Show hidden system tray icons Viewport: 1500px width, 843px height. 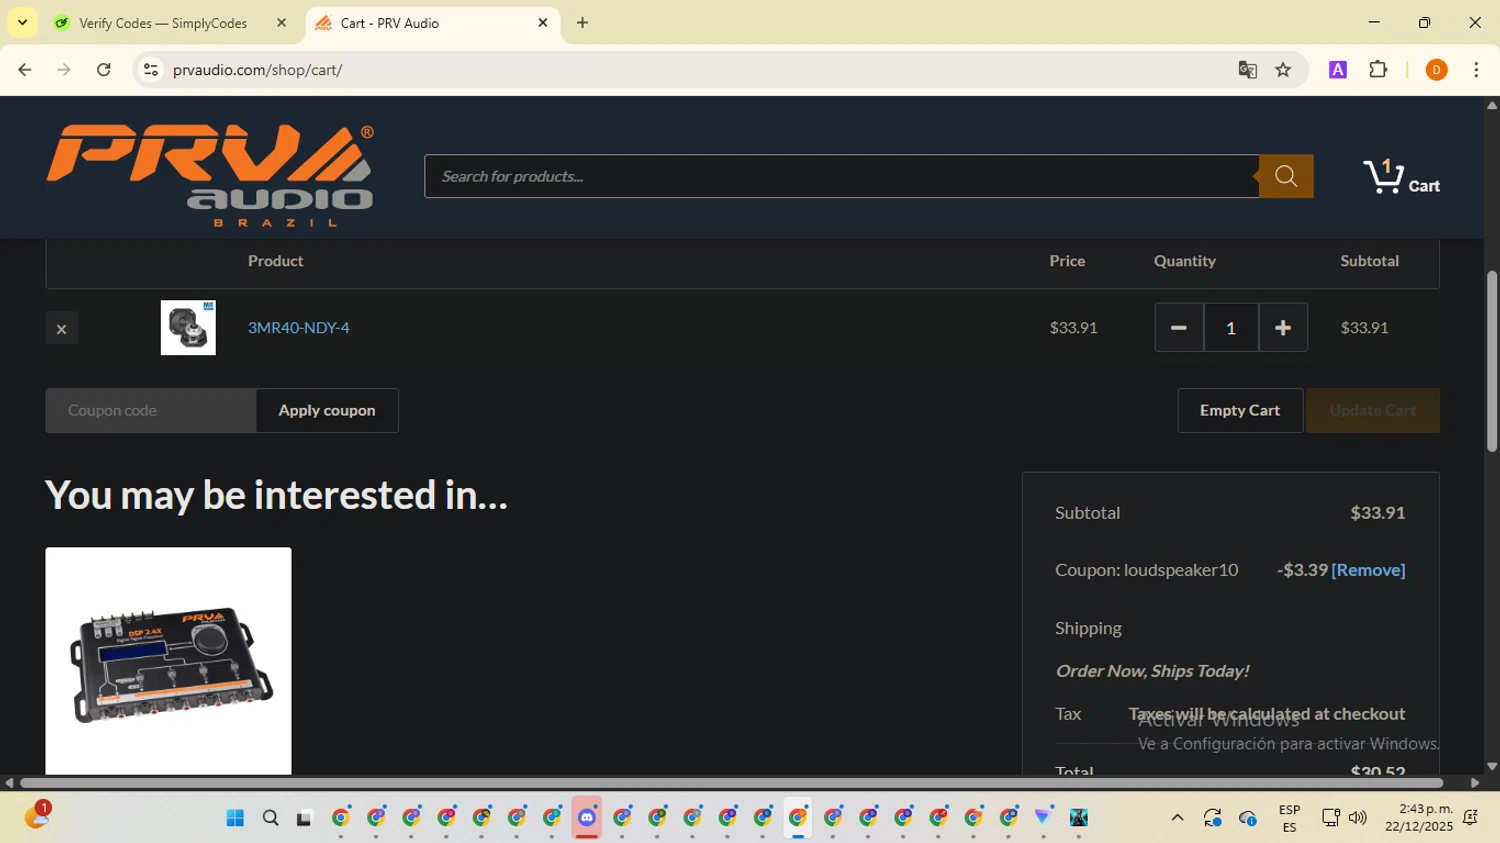coord(1177,818)
